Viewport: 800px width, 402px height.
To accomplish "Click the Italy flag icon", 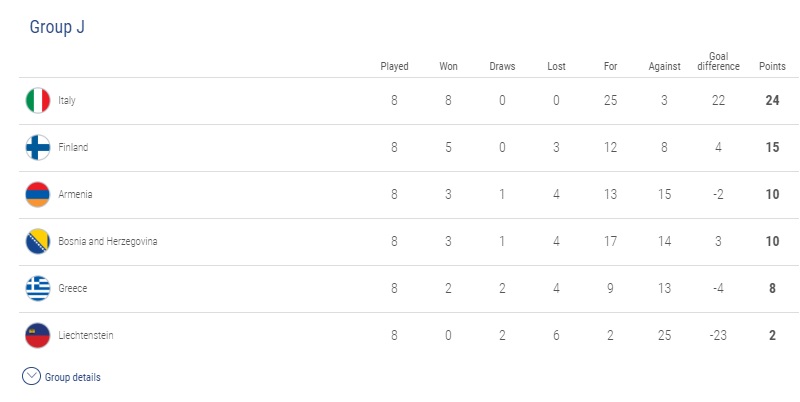I will 38,100.
